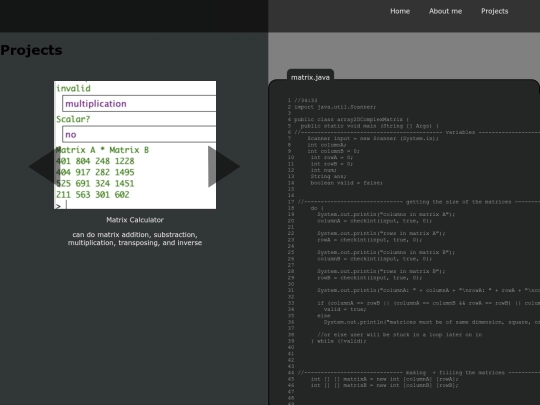
Task: Click the result row '401 804 248 1228'
Action: click(x=95, y=161)
